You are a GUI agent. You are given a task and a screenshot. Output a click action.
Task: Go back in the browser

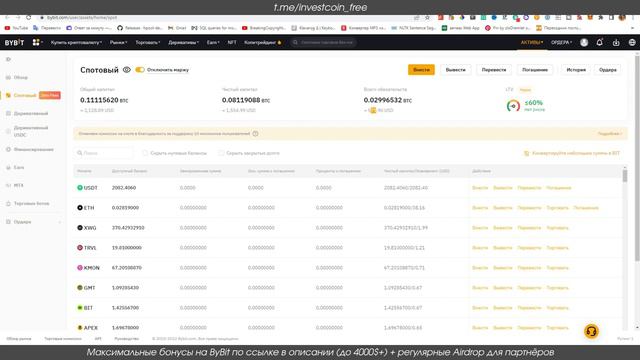click(7, 18)
